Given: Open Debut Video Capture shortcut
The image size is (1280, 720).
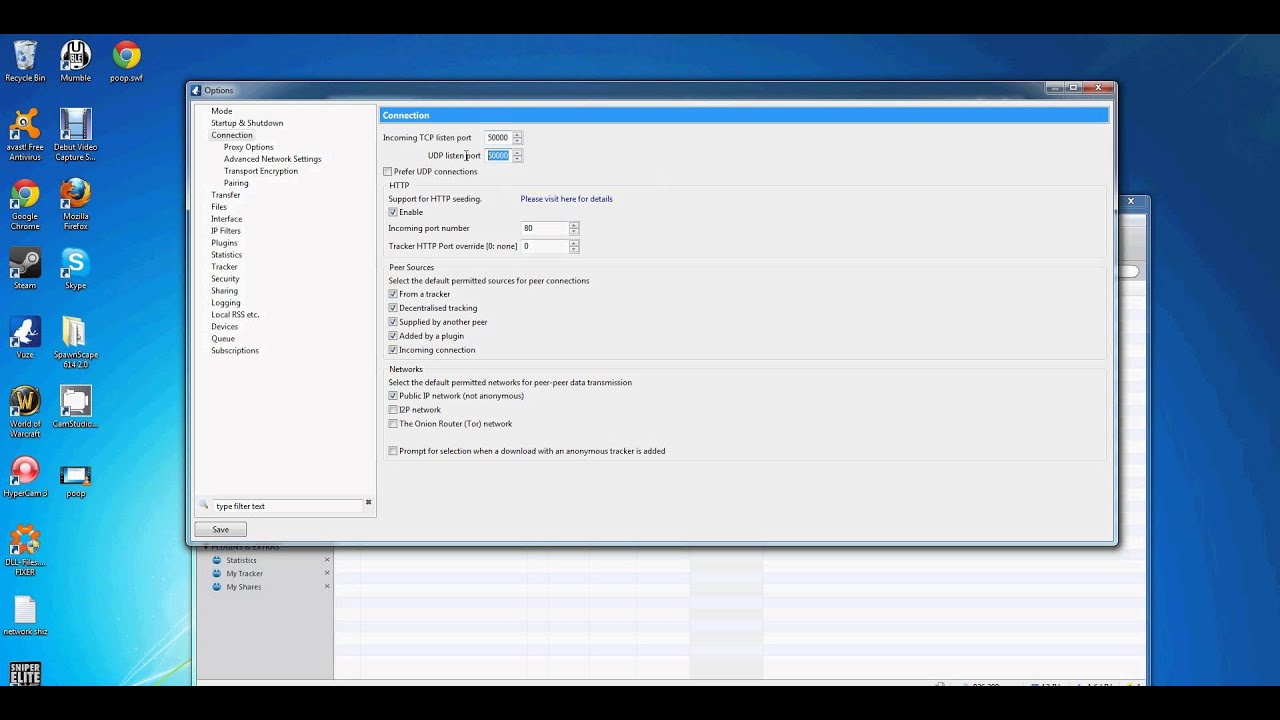Looking at the screenshot, I should click(x=75, y=134).
